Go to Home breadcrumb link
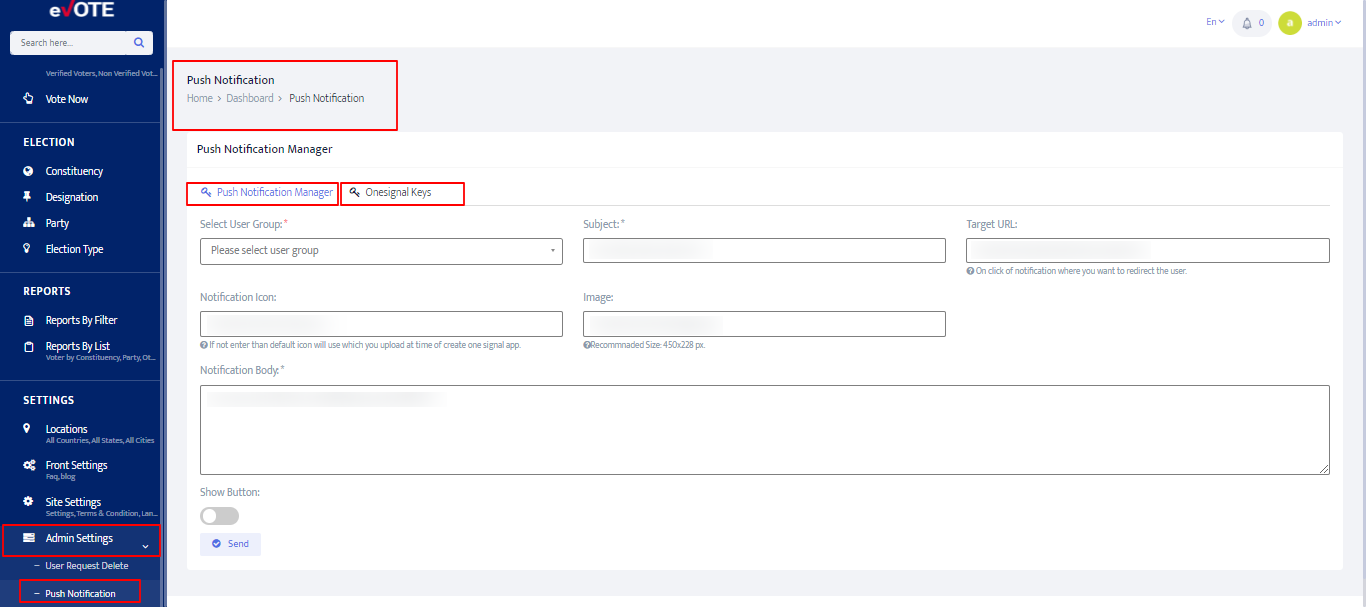This screenshot has width=1366, height=607. (x=199, y=98)
